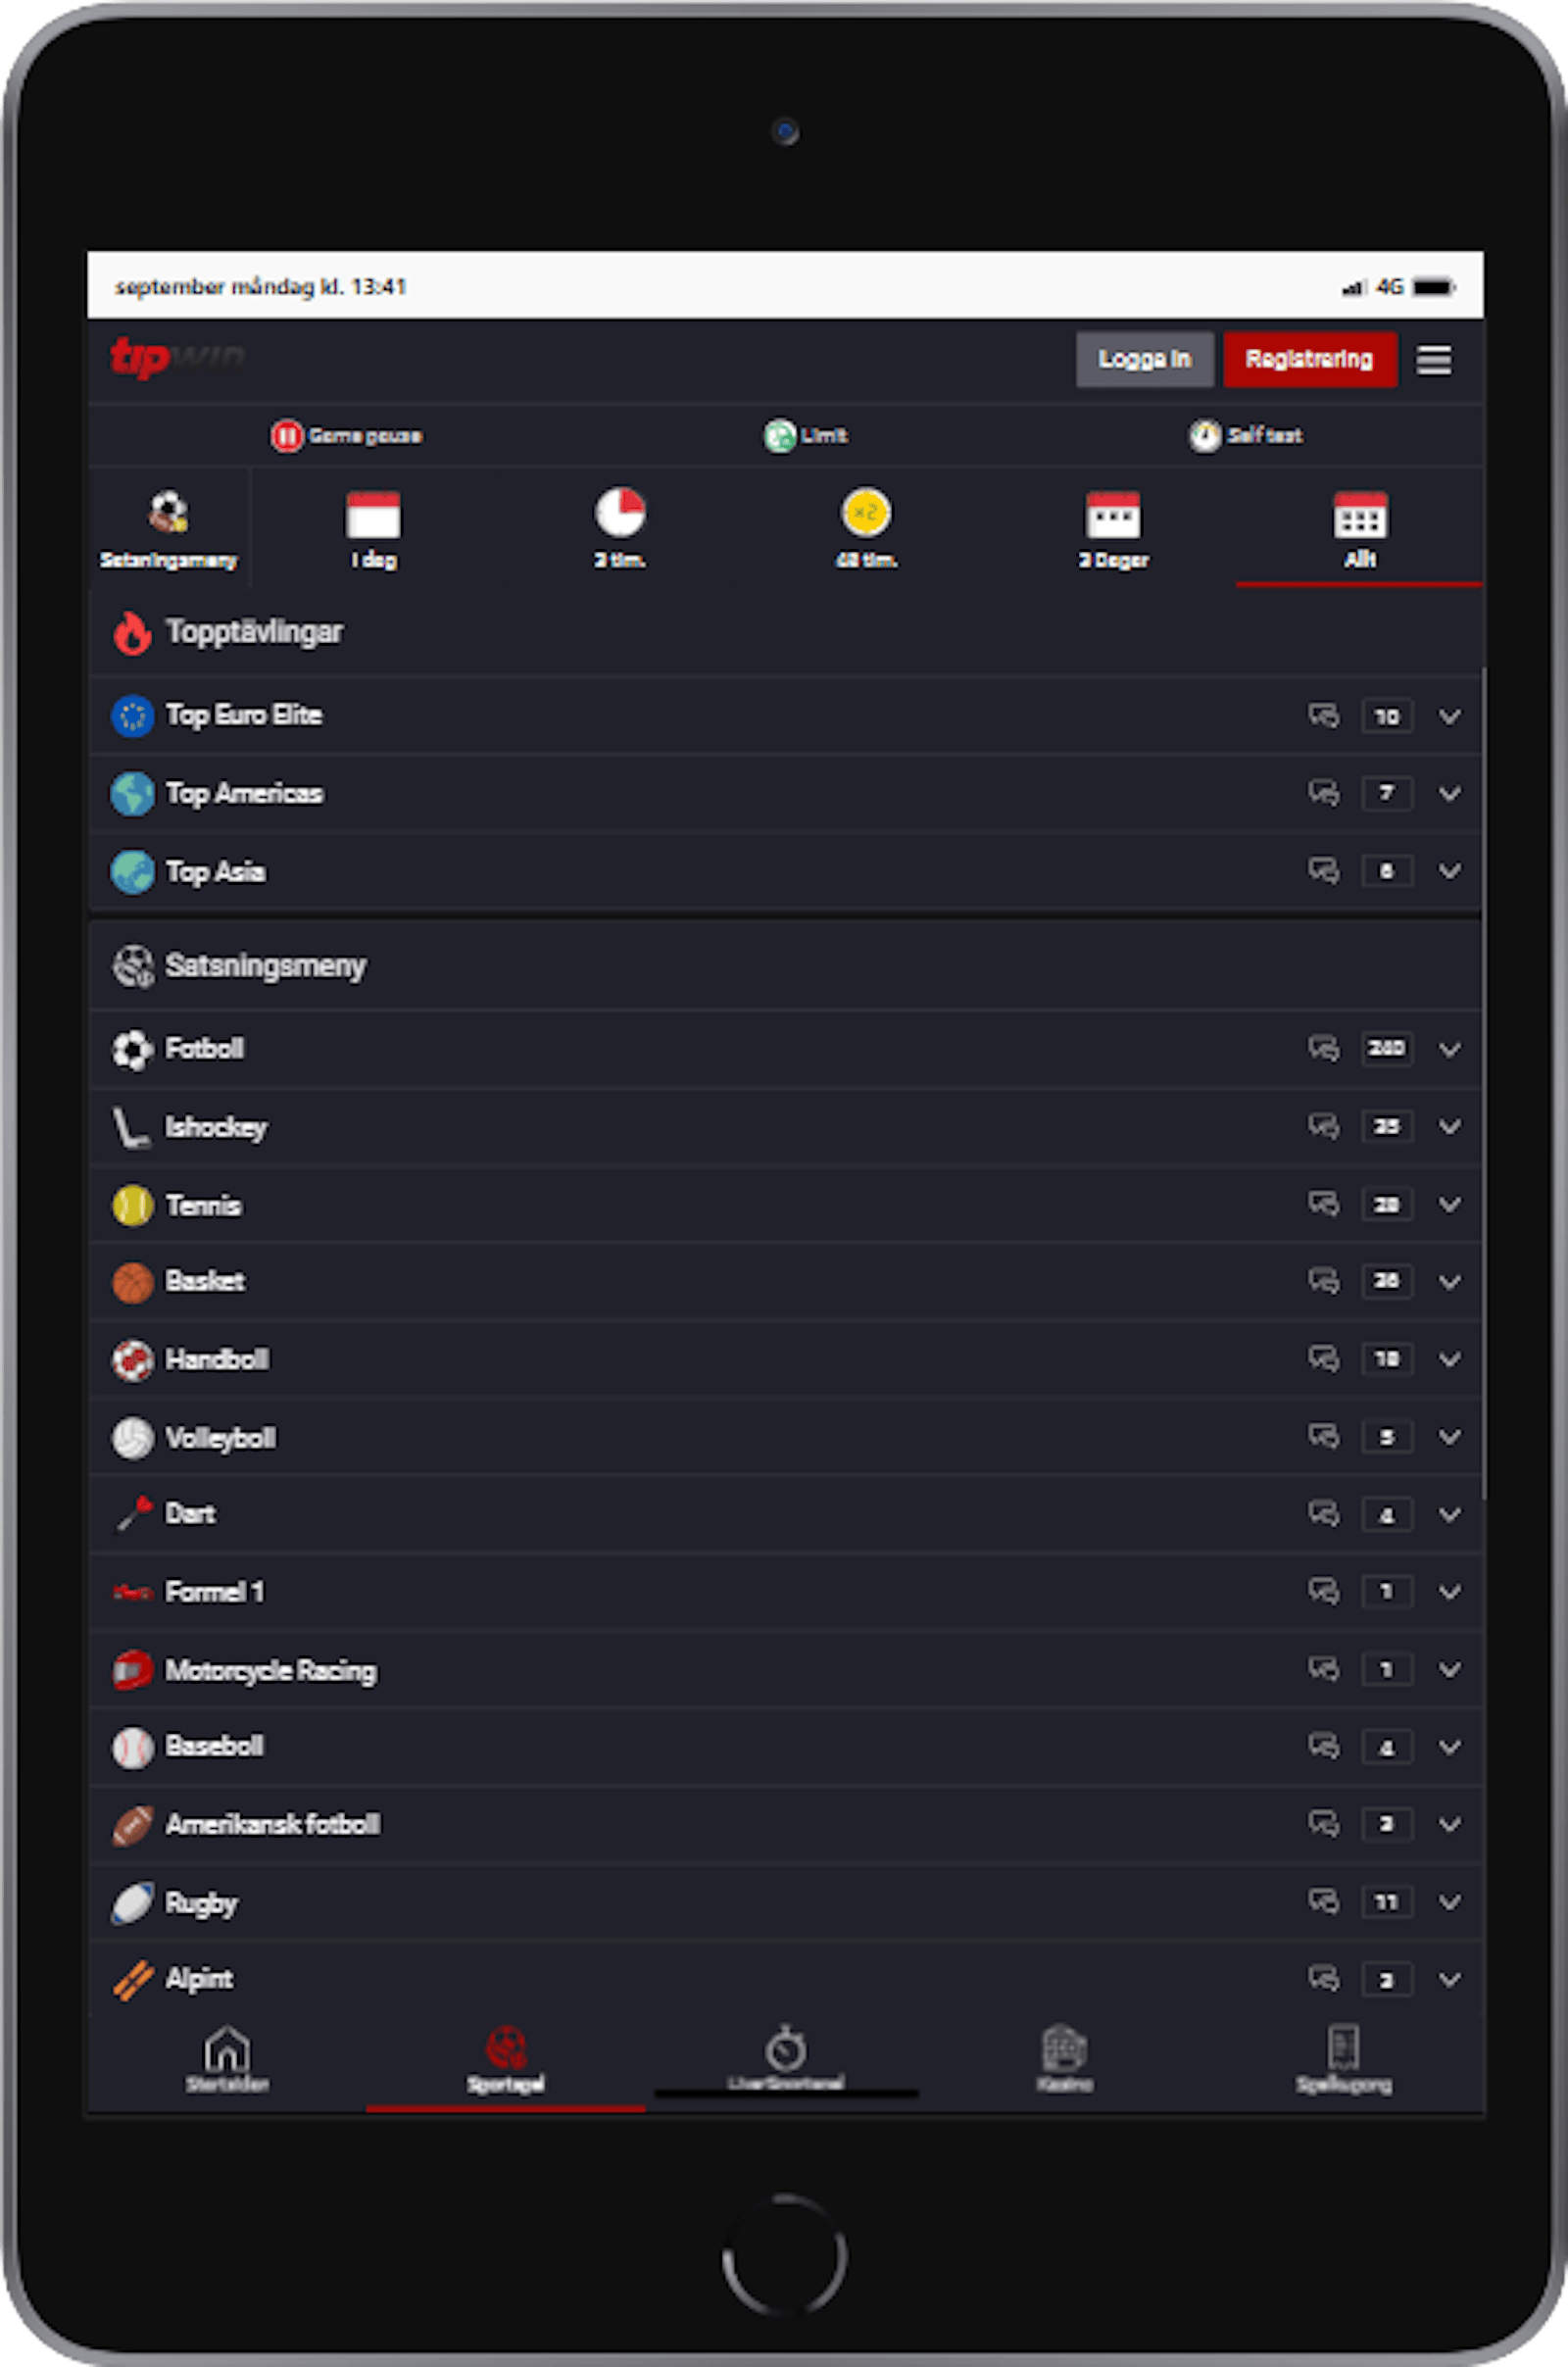Toggle the odds icon beside Tennis

coord(1324,1204)
